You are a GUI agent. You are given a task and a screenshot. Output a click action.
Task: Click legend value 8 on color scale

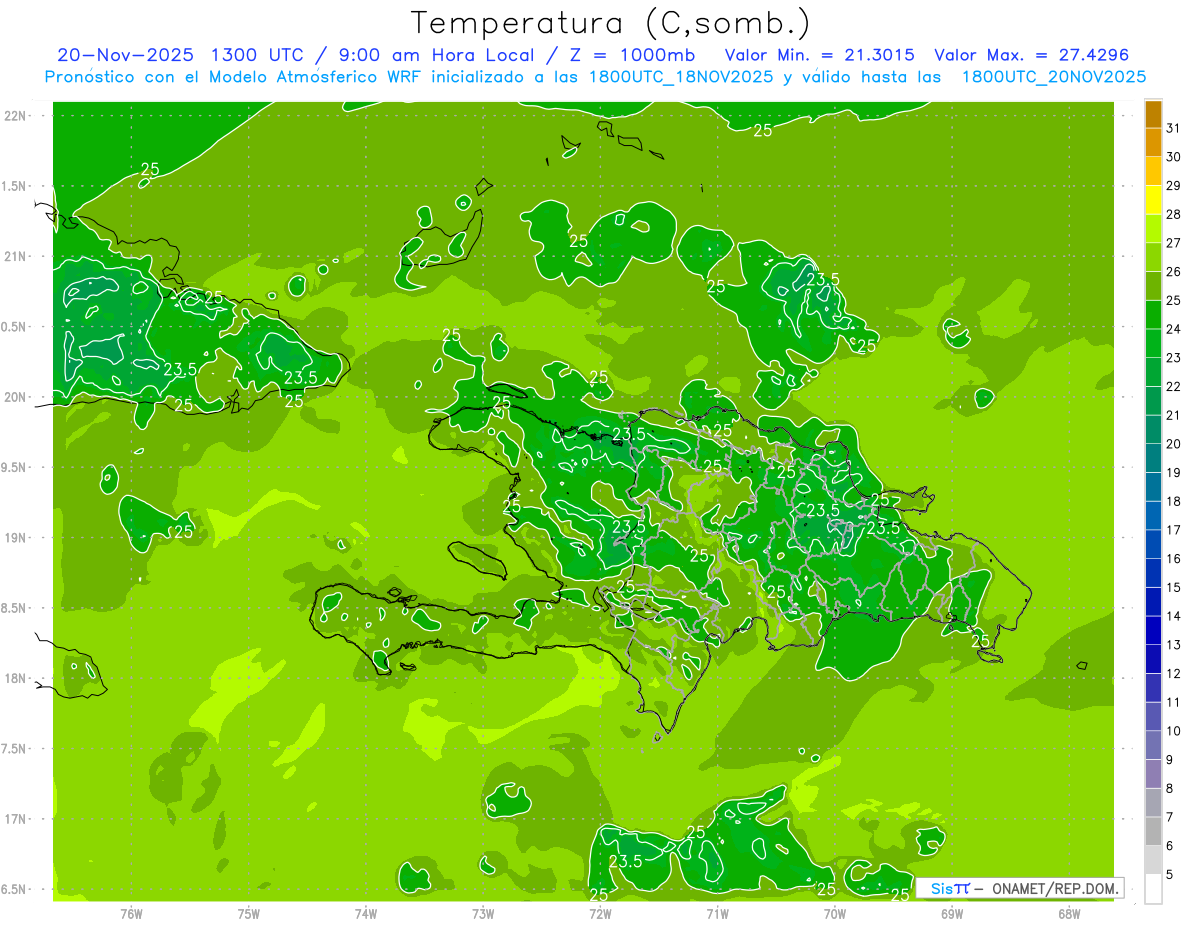coord(1170,788)
